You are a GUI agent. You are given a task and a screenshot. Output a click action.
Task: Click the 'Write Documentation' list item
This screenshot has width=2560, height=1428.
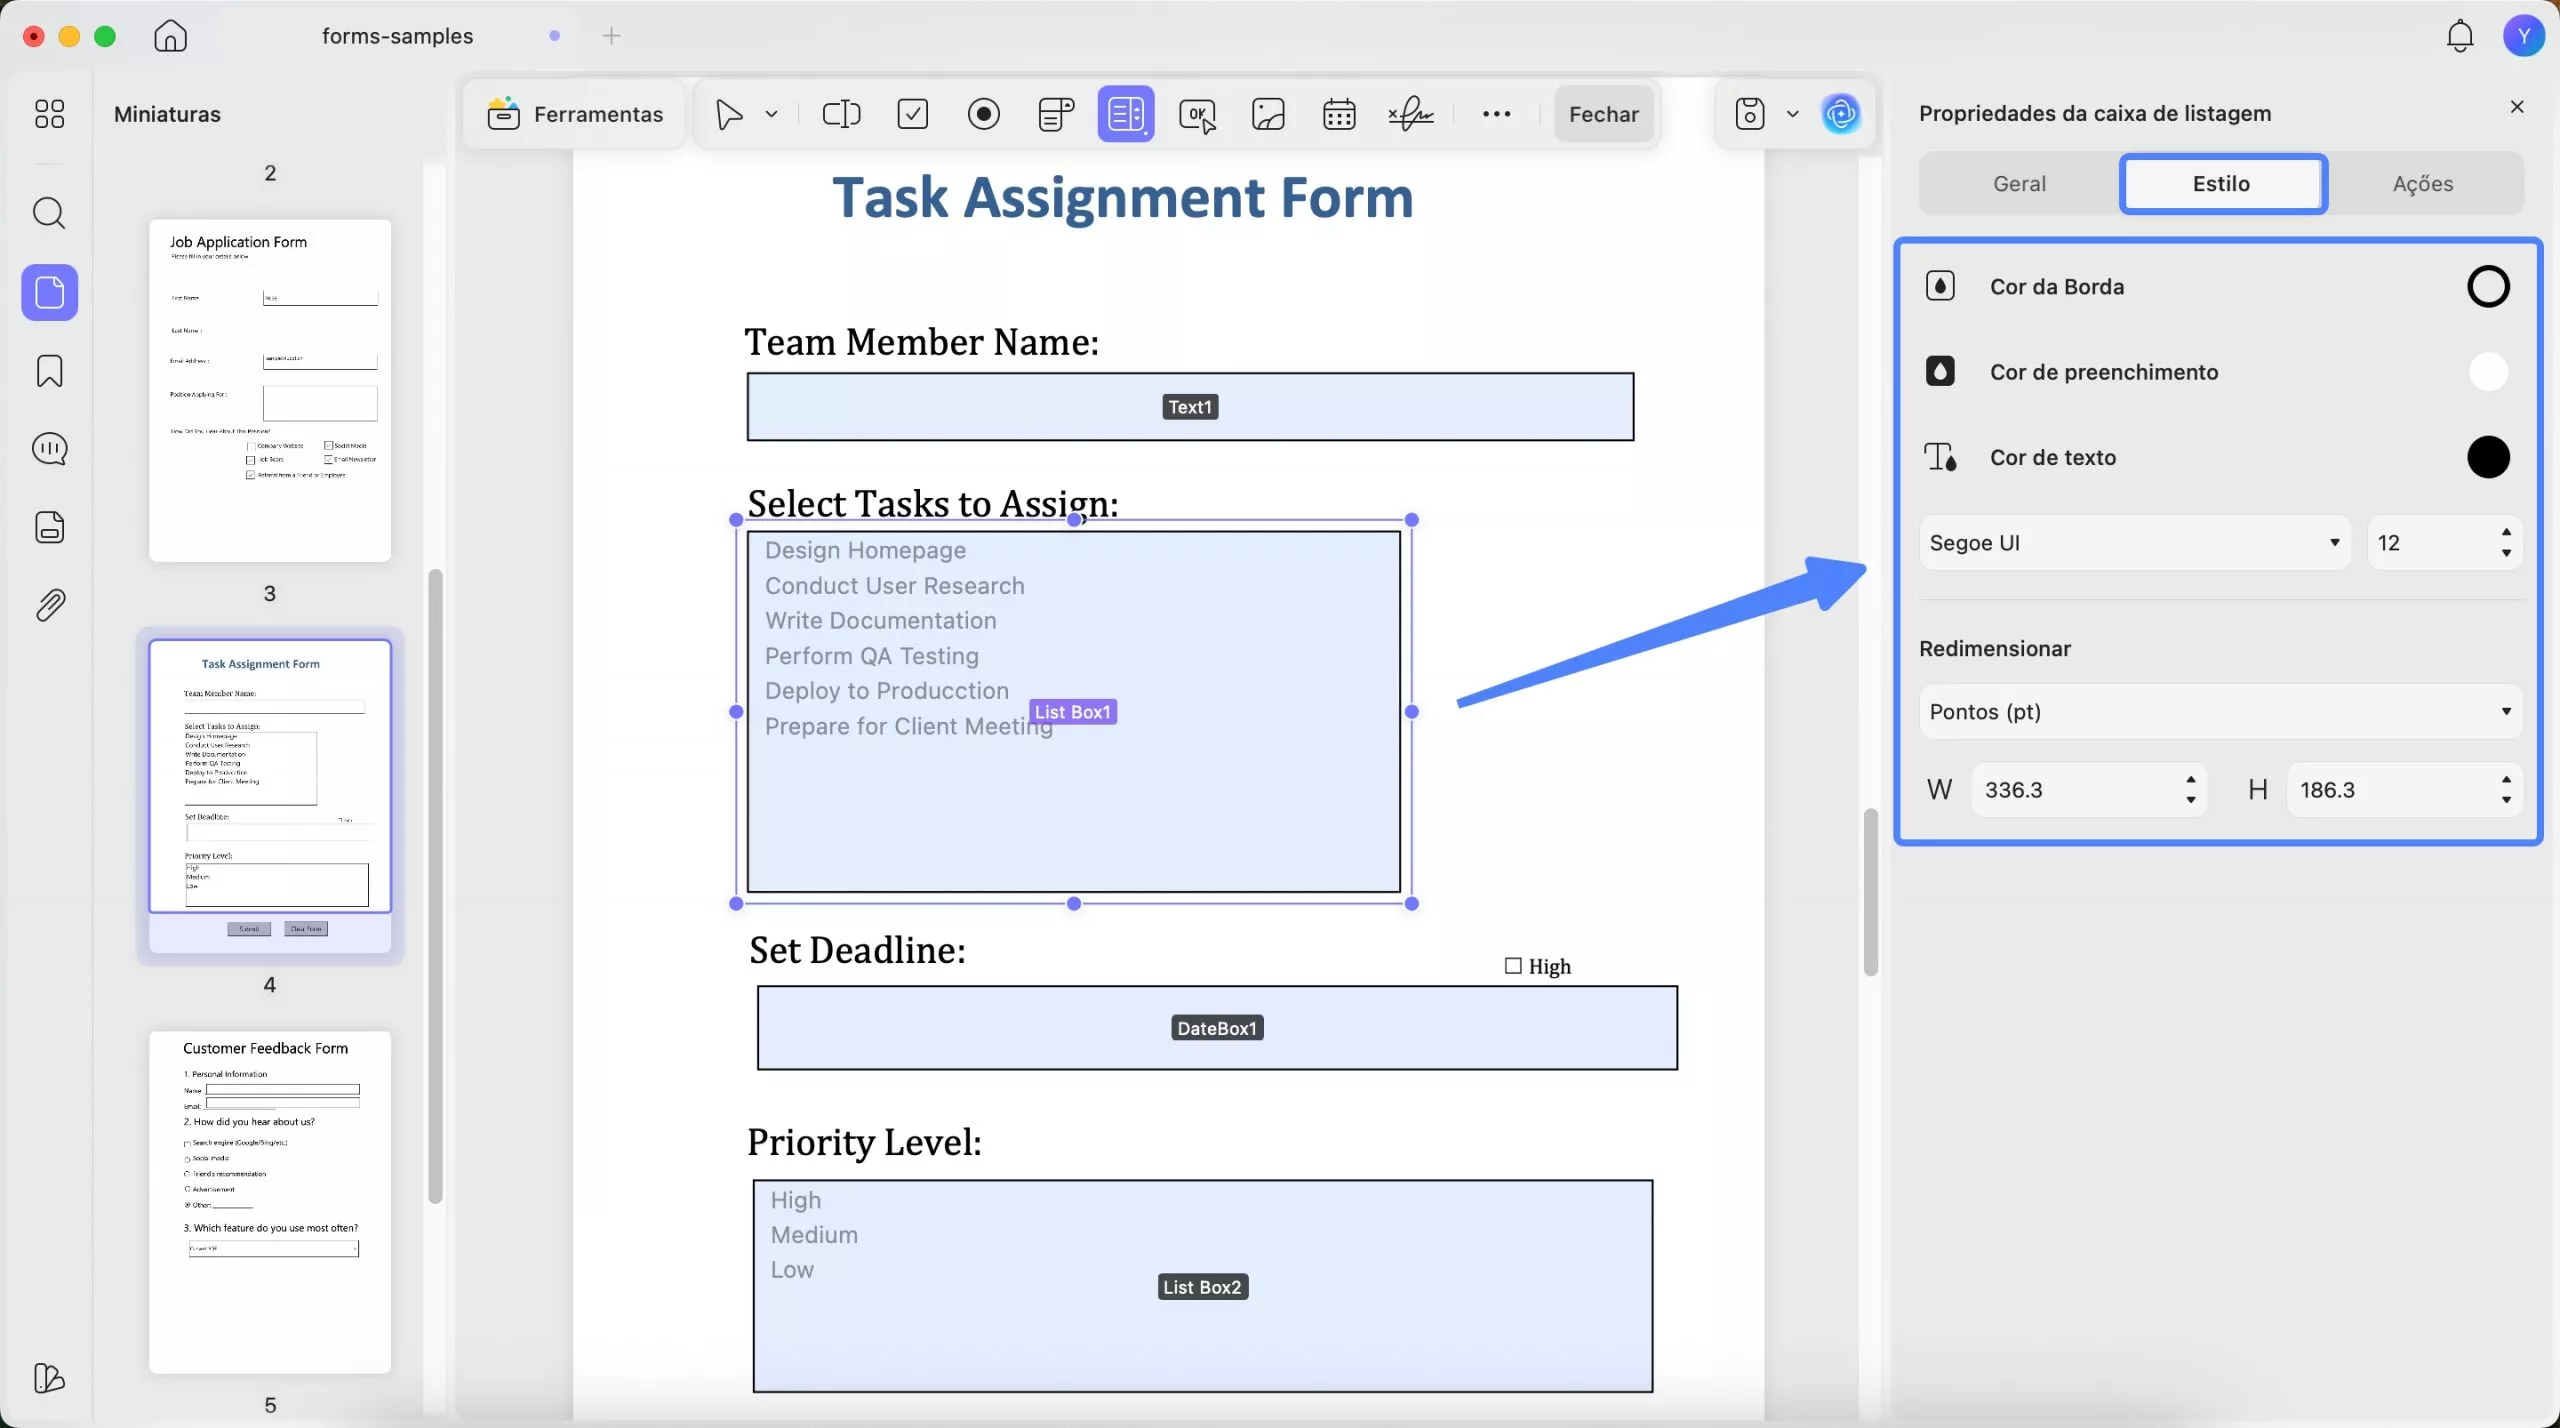click(x=880, y=621)
